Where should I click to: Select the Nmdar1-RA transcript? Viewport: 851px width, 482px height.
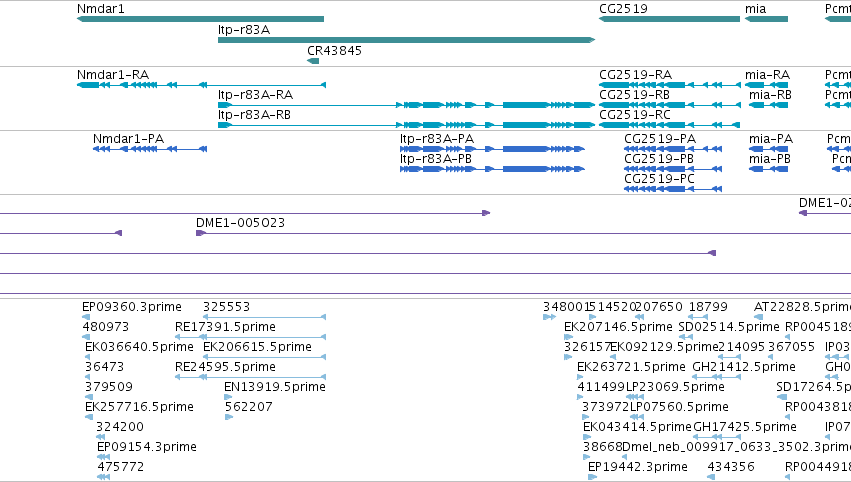point(201,85)
